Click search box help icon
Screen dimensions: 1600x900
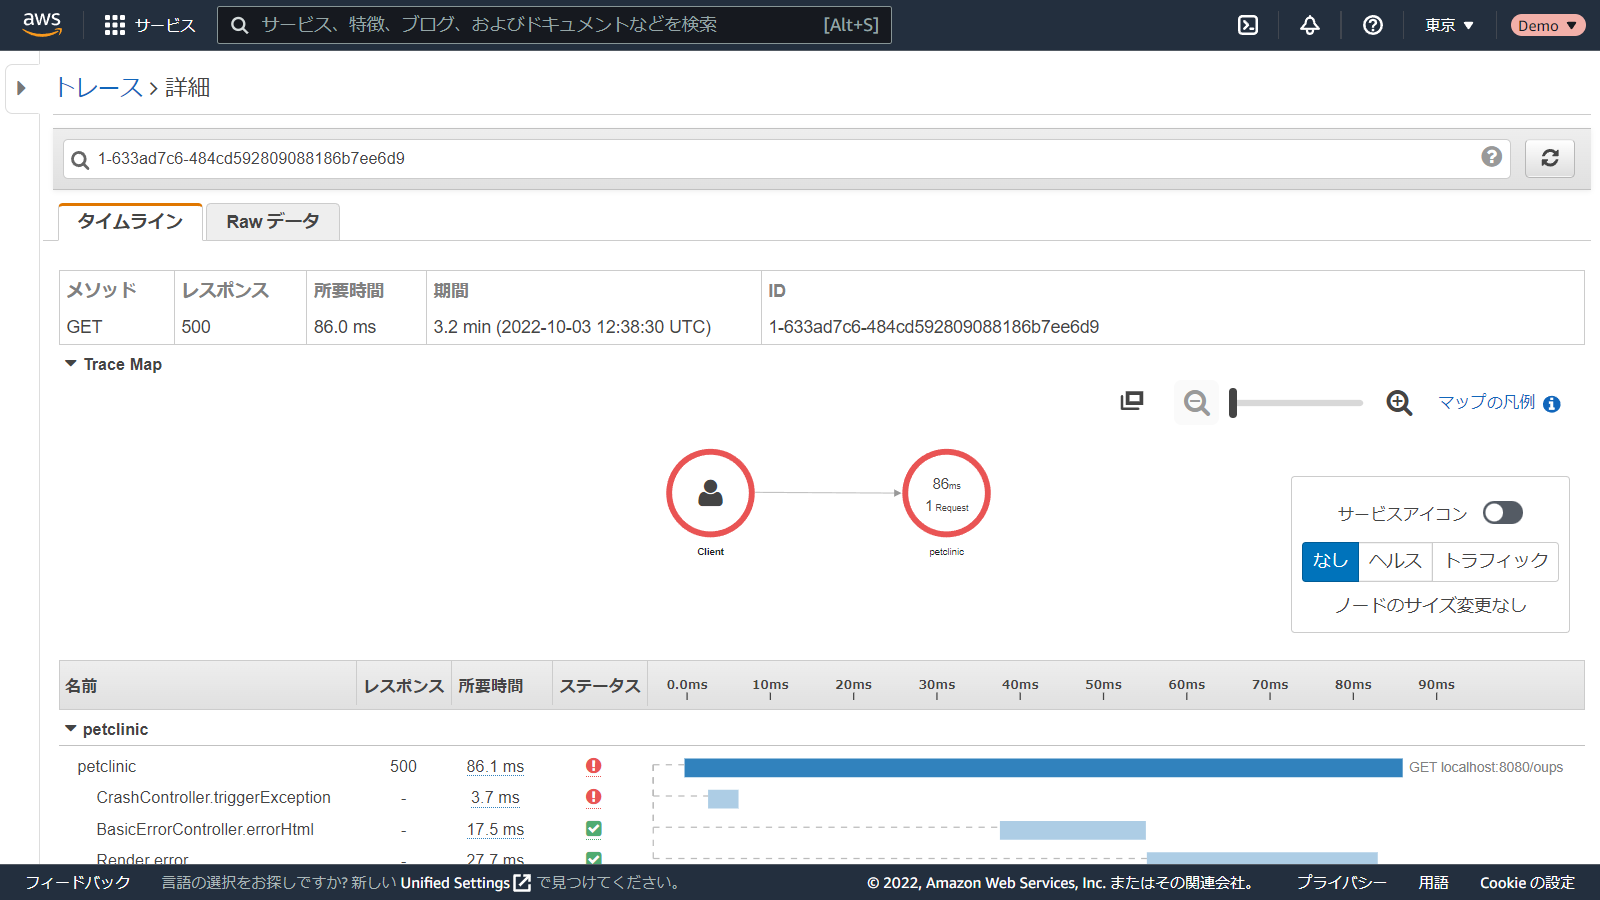(x=1491, y=157)
